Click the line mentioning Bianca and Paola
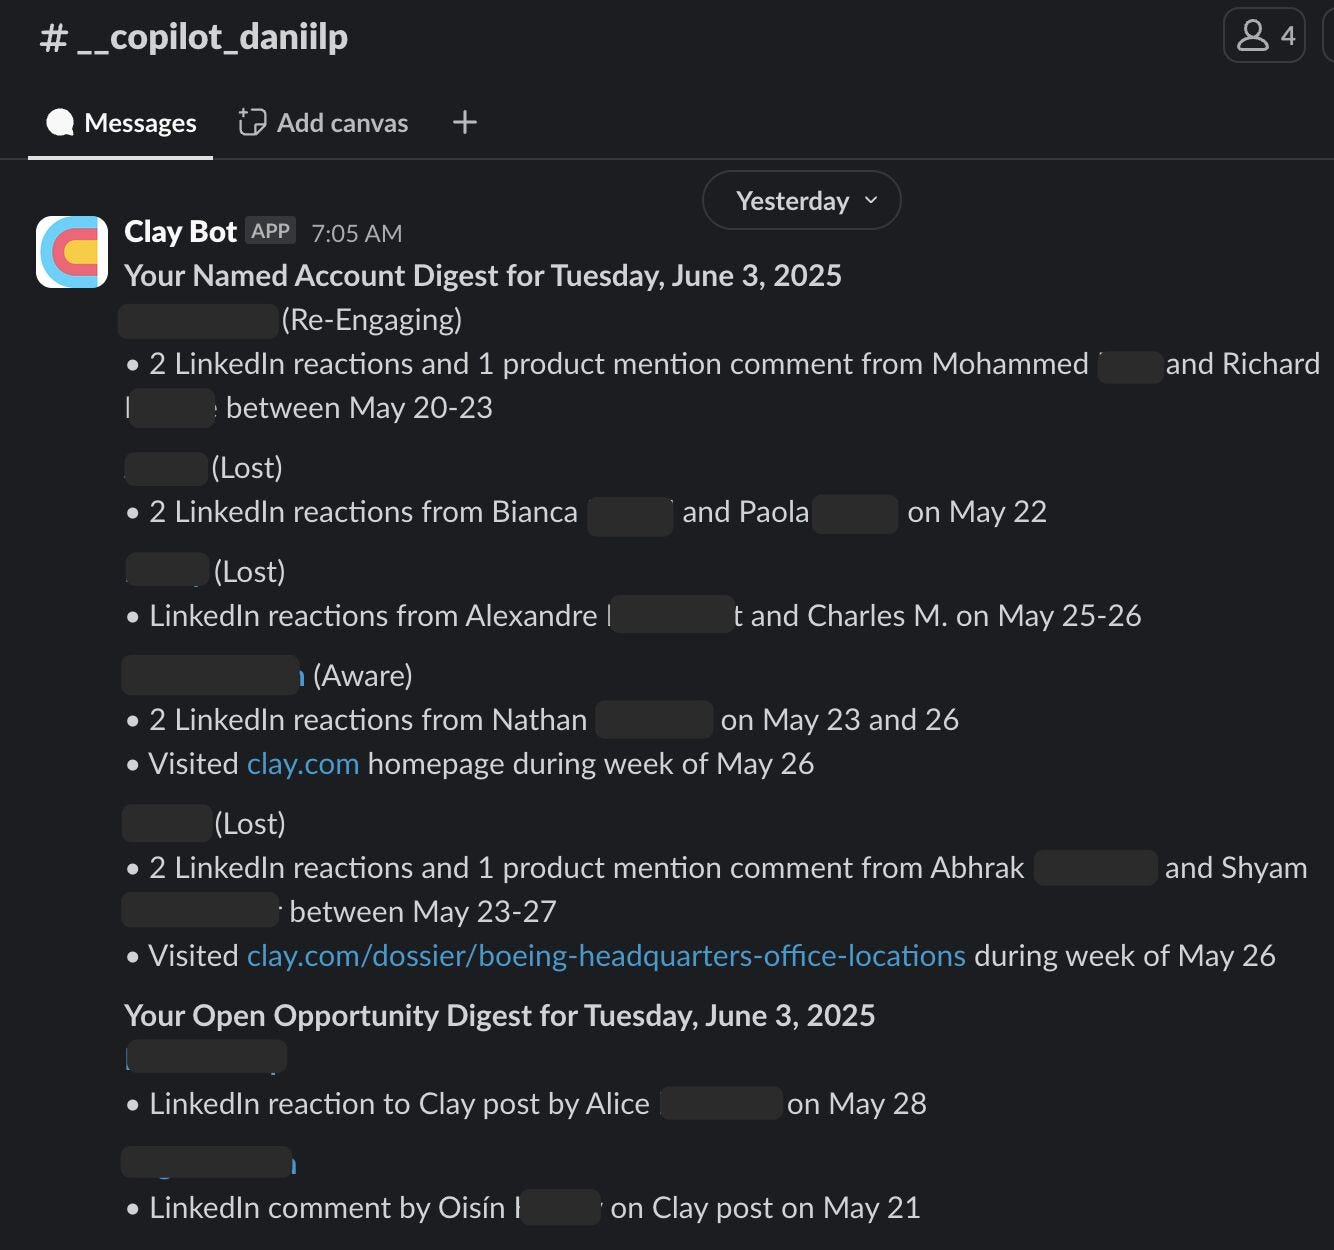This screenshot has width=1334, height=1250. pyautogui.click(x=587, y=512)
